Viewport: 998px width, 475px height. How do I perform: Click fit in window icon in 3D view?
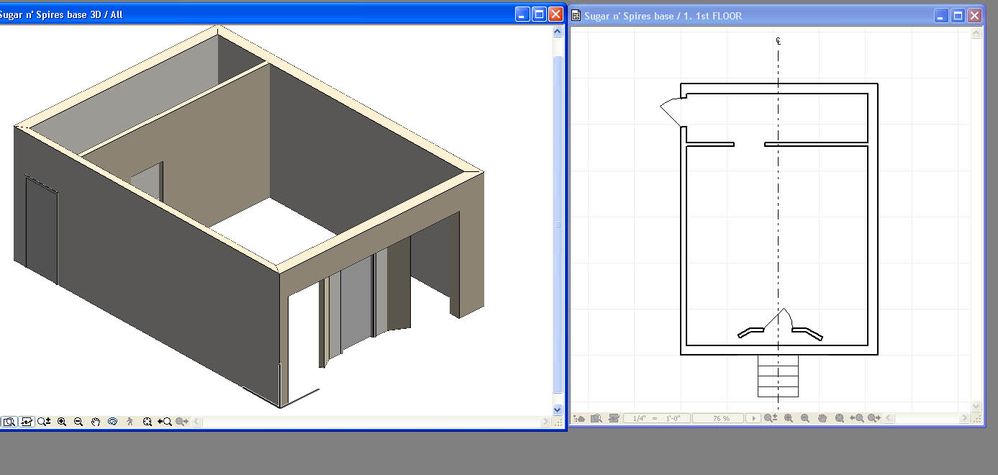click(x=147, y=422)
